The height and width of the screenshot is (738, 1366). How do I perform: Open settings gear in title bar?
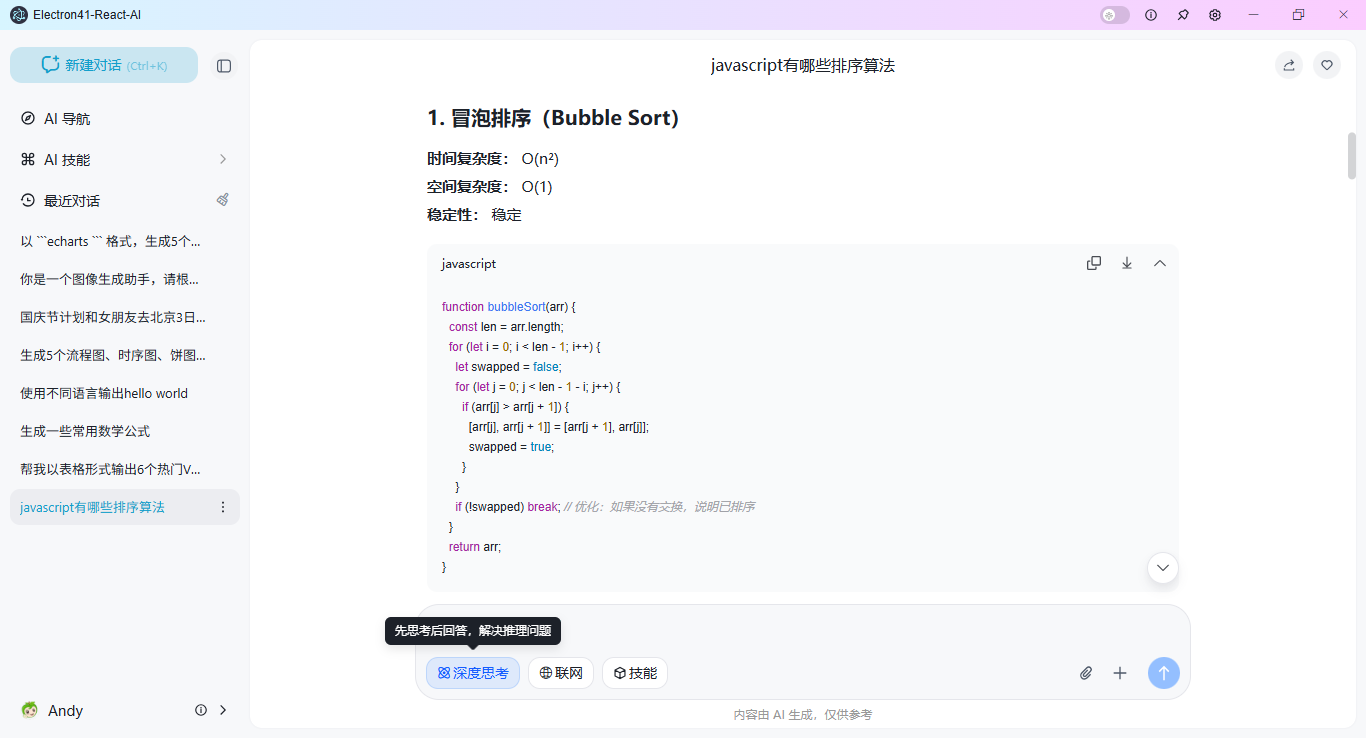1215,15
